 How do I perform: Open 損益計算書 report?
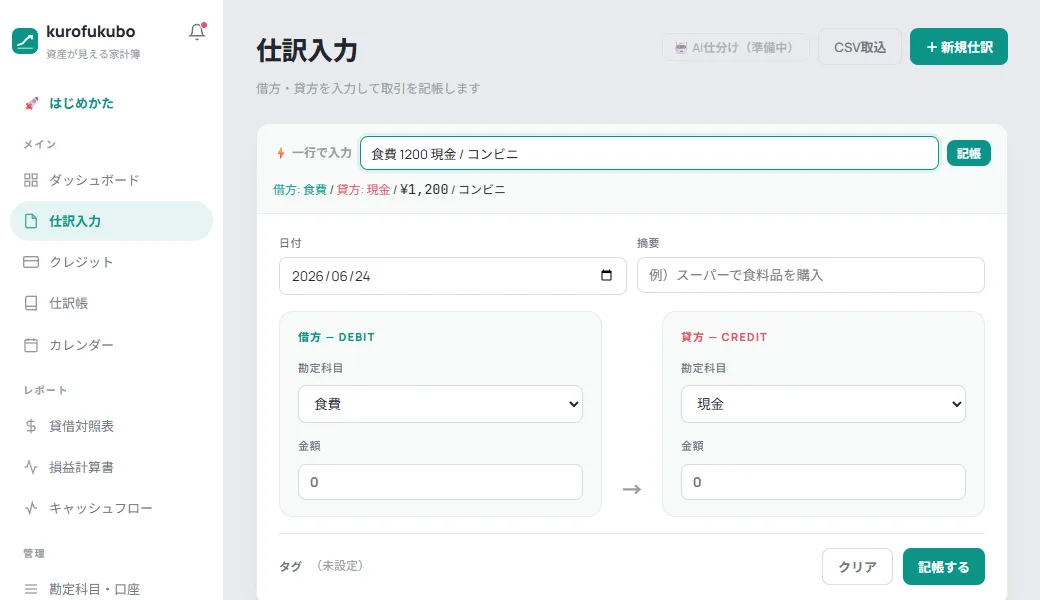tap(111, 467)
